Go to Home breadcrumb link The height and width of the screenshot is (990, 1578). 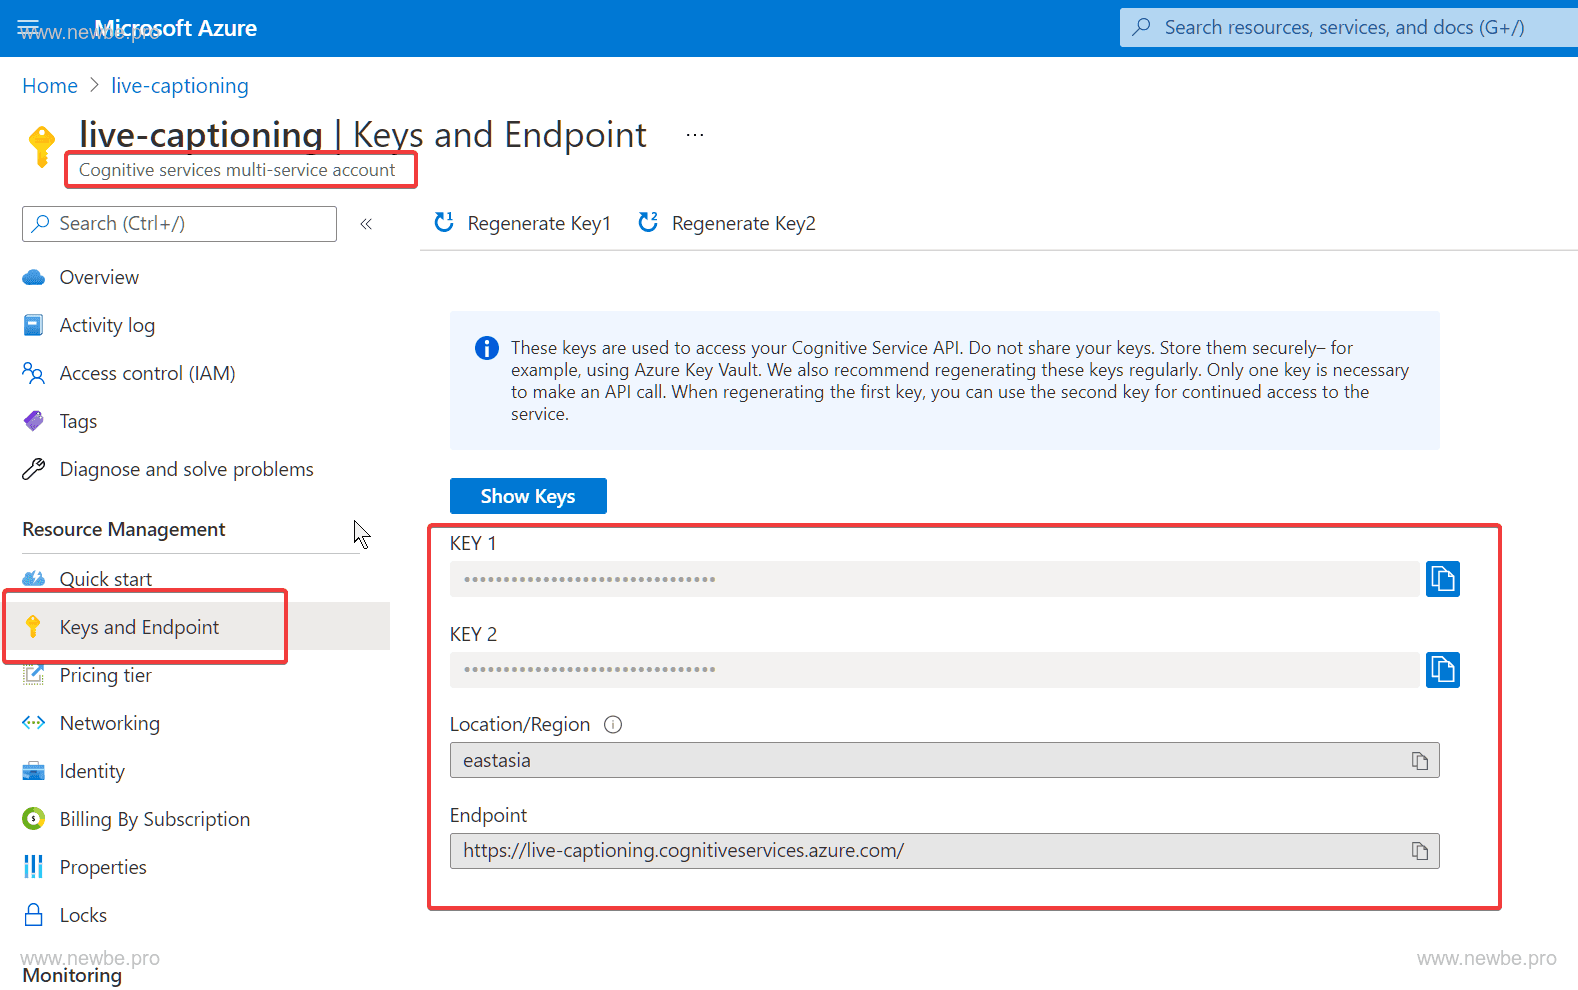(x=50, y=86)
